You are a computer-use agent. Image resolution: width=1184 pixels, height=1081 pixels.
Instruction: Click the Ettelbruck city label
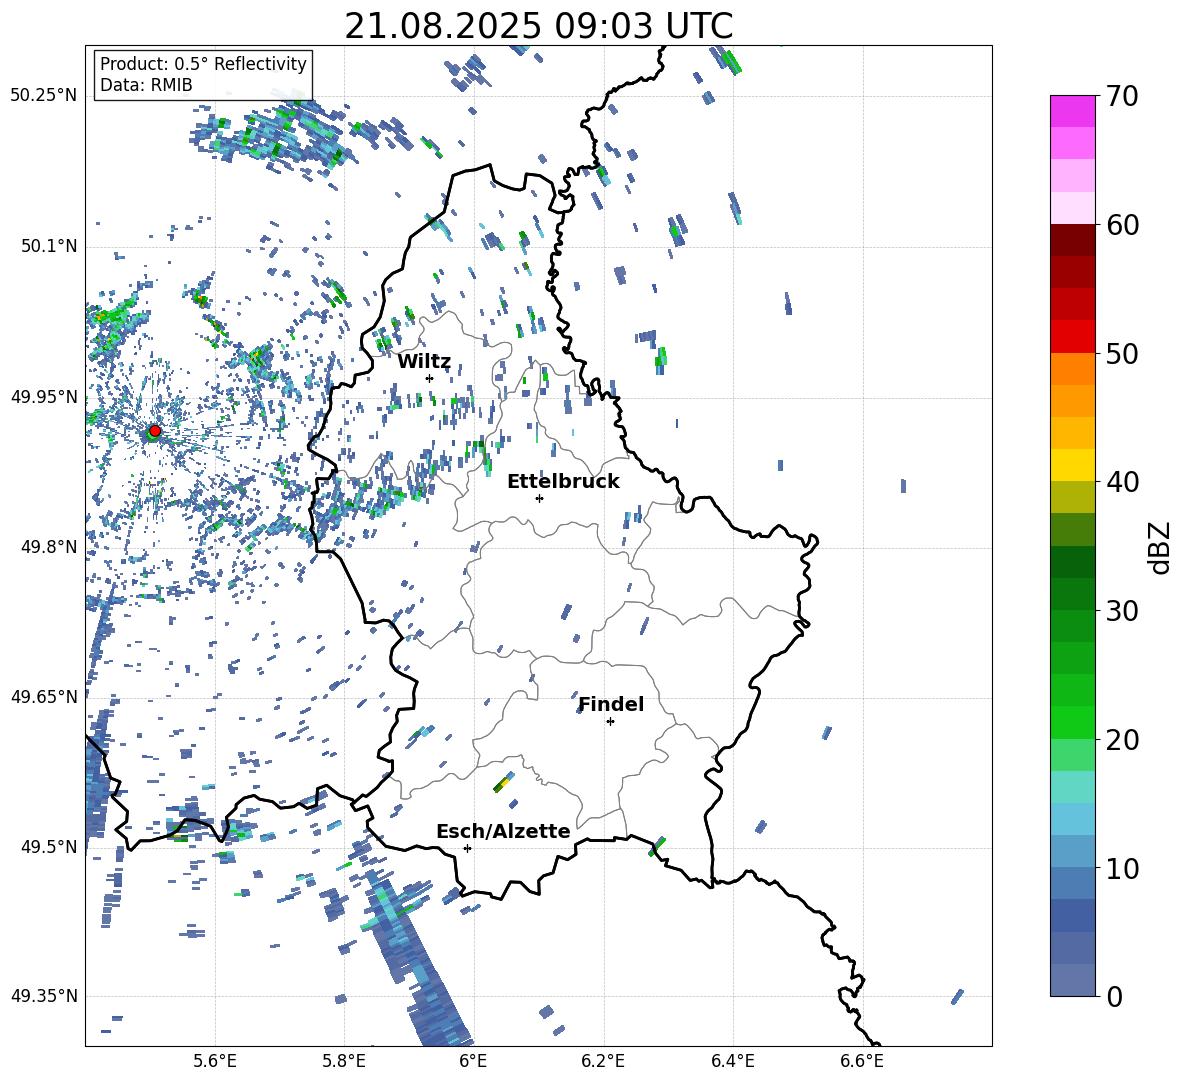click(x=563, y=482)
